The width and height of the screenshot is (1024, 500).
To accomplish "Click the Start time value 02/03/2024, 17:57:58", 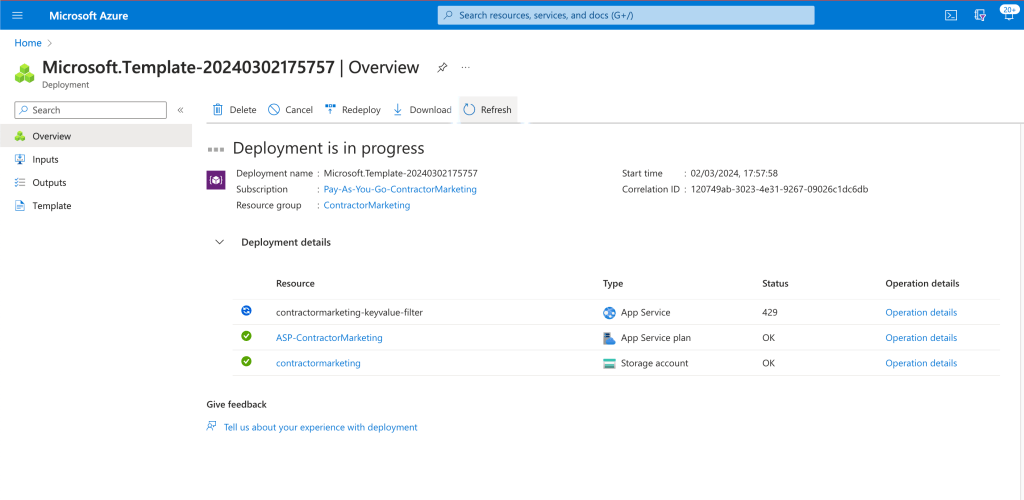I will [734, 173].
